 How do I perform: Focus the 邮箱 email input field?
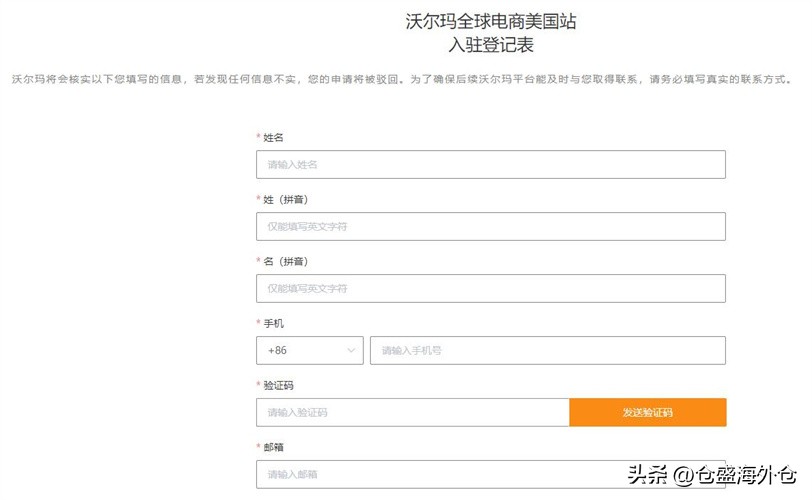pos(490,474)
